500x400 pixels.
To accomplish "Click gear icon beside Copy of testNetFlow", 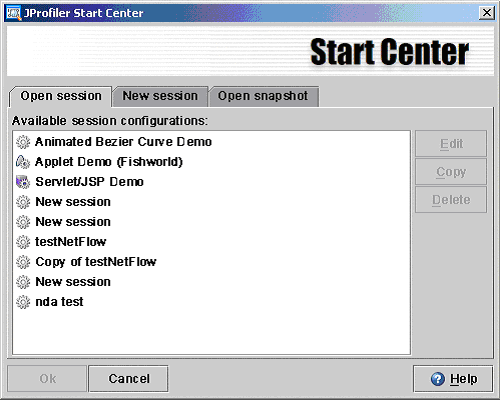I will pyautogui.click(x=23, y=262).
